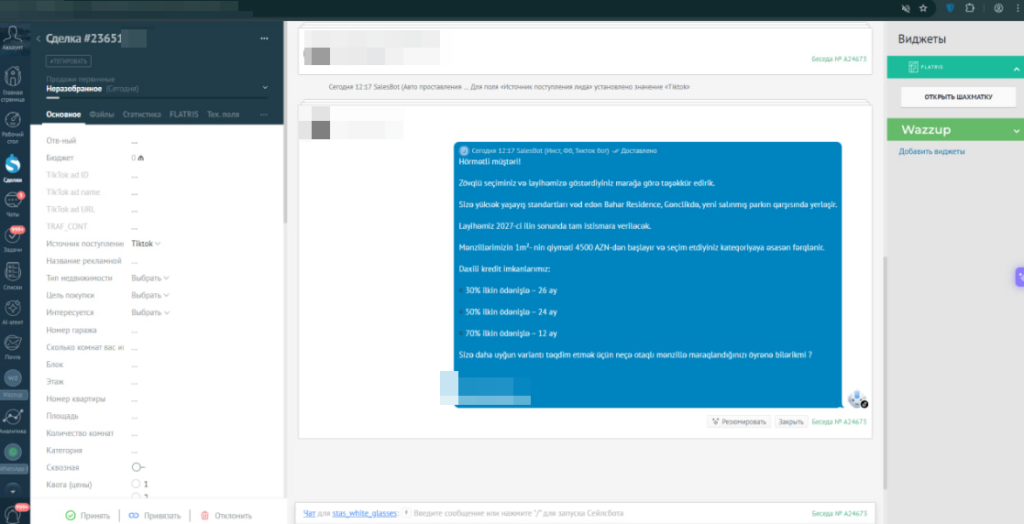Expand the pipeline stage Неразобранное selector
The height and width of the screenshot is (524, 1024).
click(x=156, y=88)
